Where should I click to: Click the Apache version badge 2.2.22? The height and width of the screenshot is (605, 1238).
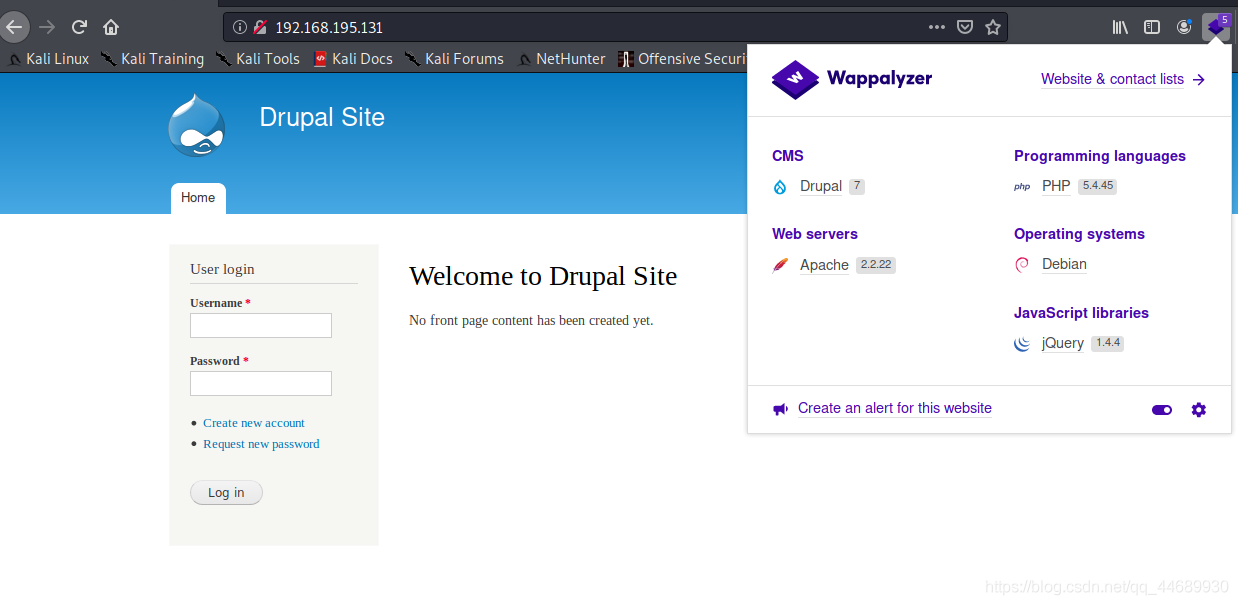(x=876, y=265)
